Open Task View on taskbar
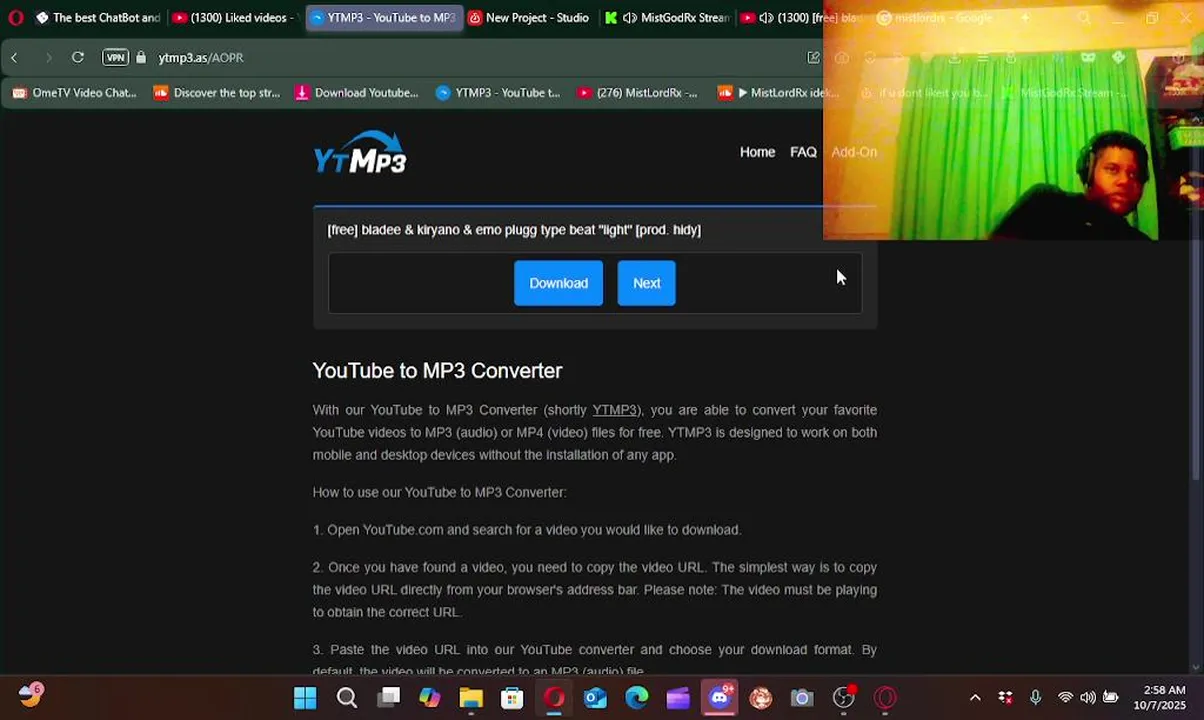The image size is (1204, 720). click(388, 698)
